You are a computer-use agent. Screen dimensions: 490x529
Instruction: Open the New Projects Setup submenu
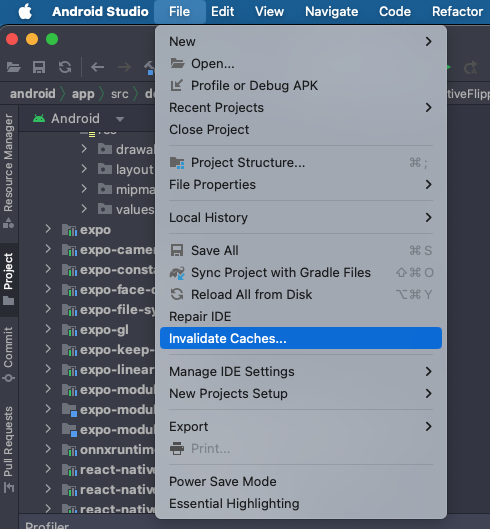click(x=301, y=393)
